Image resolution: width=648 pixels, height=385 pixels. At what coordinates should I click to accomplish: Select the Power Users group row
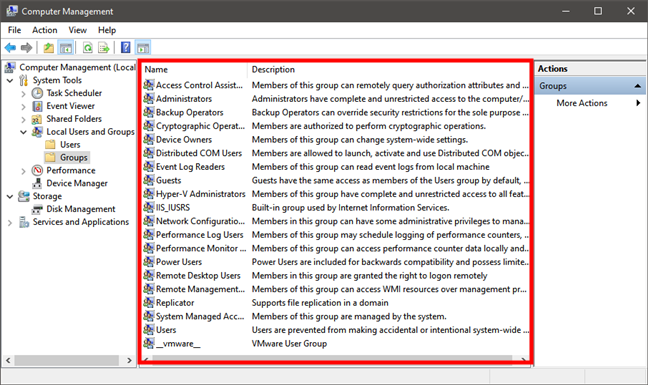pyautogui.click(x=336, y=262)
